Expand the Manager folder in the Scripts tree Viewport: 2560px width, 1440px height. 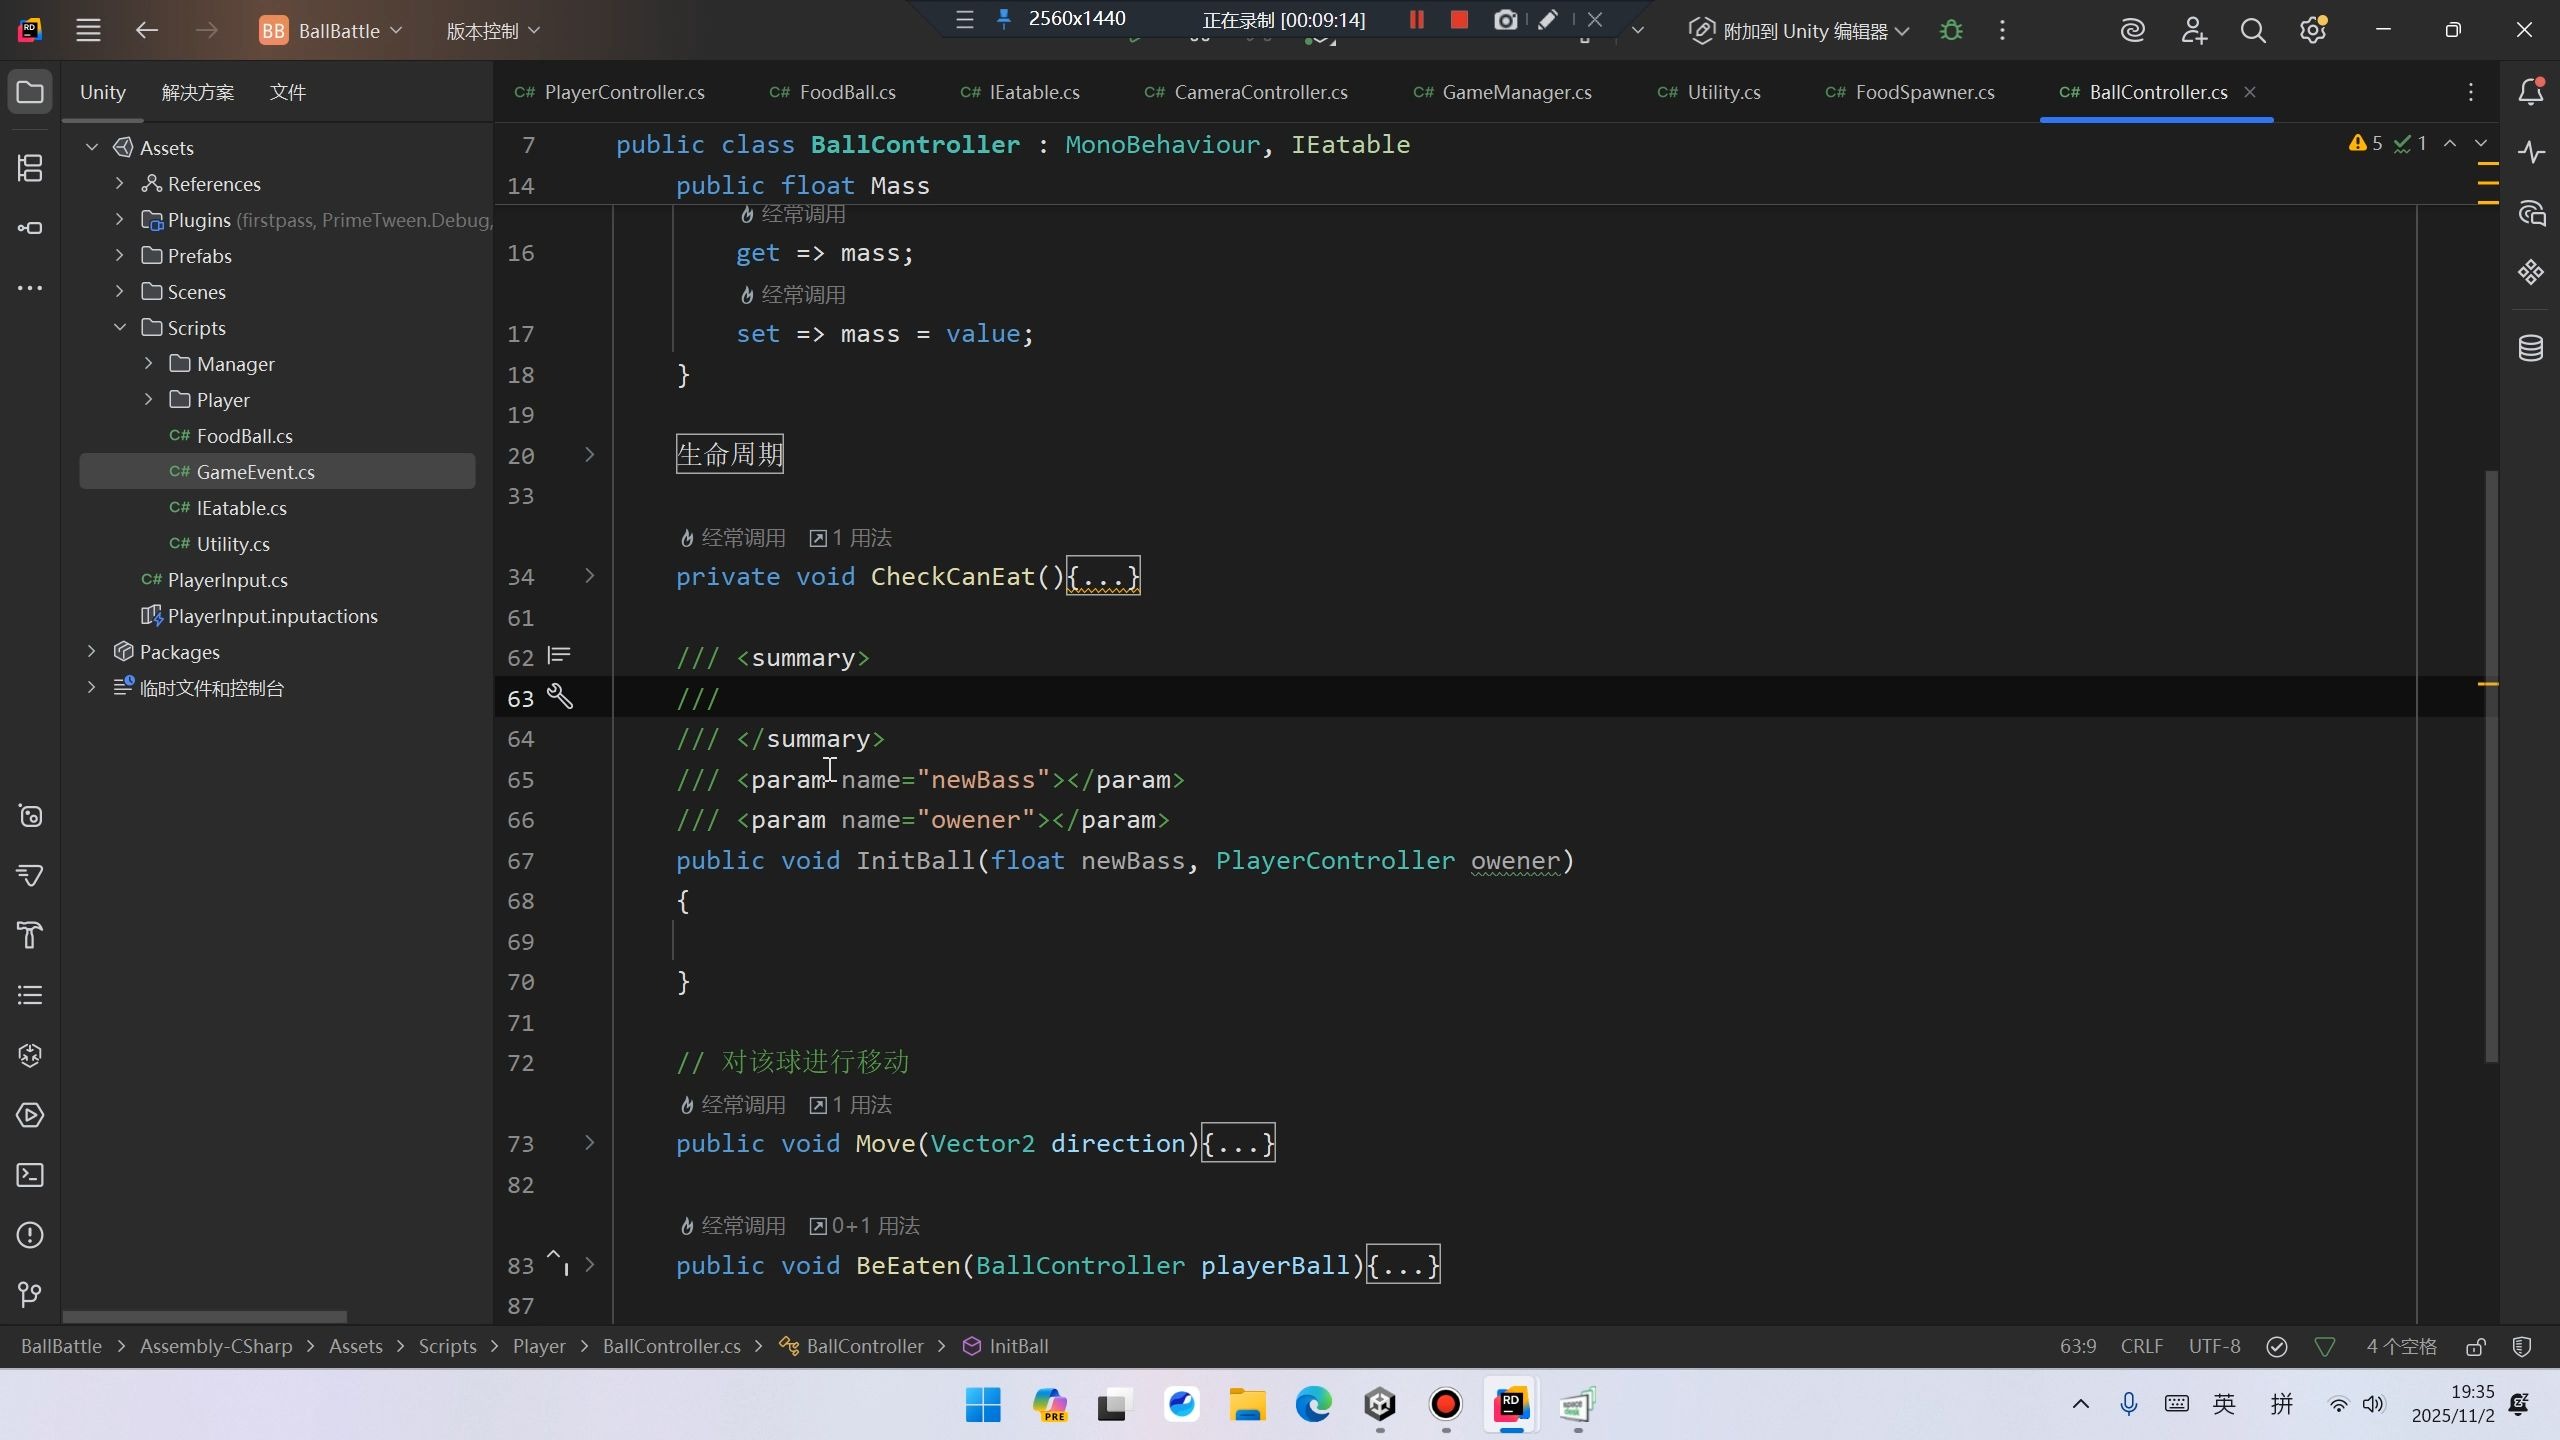[149, 364]
